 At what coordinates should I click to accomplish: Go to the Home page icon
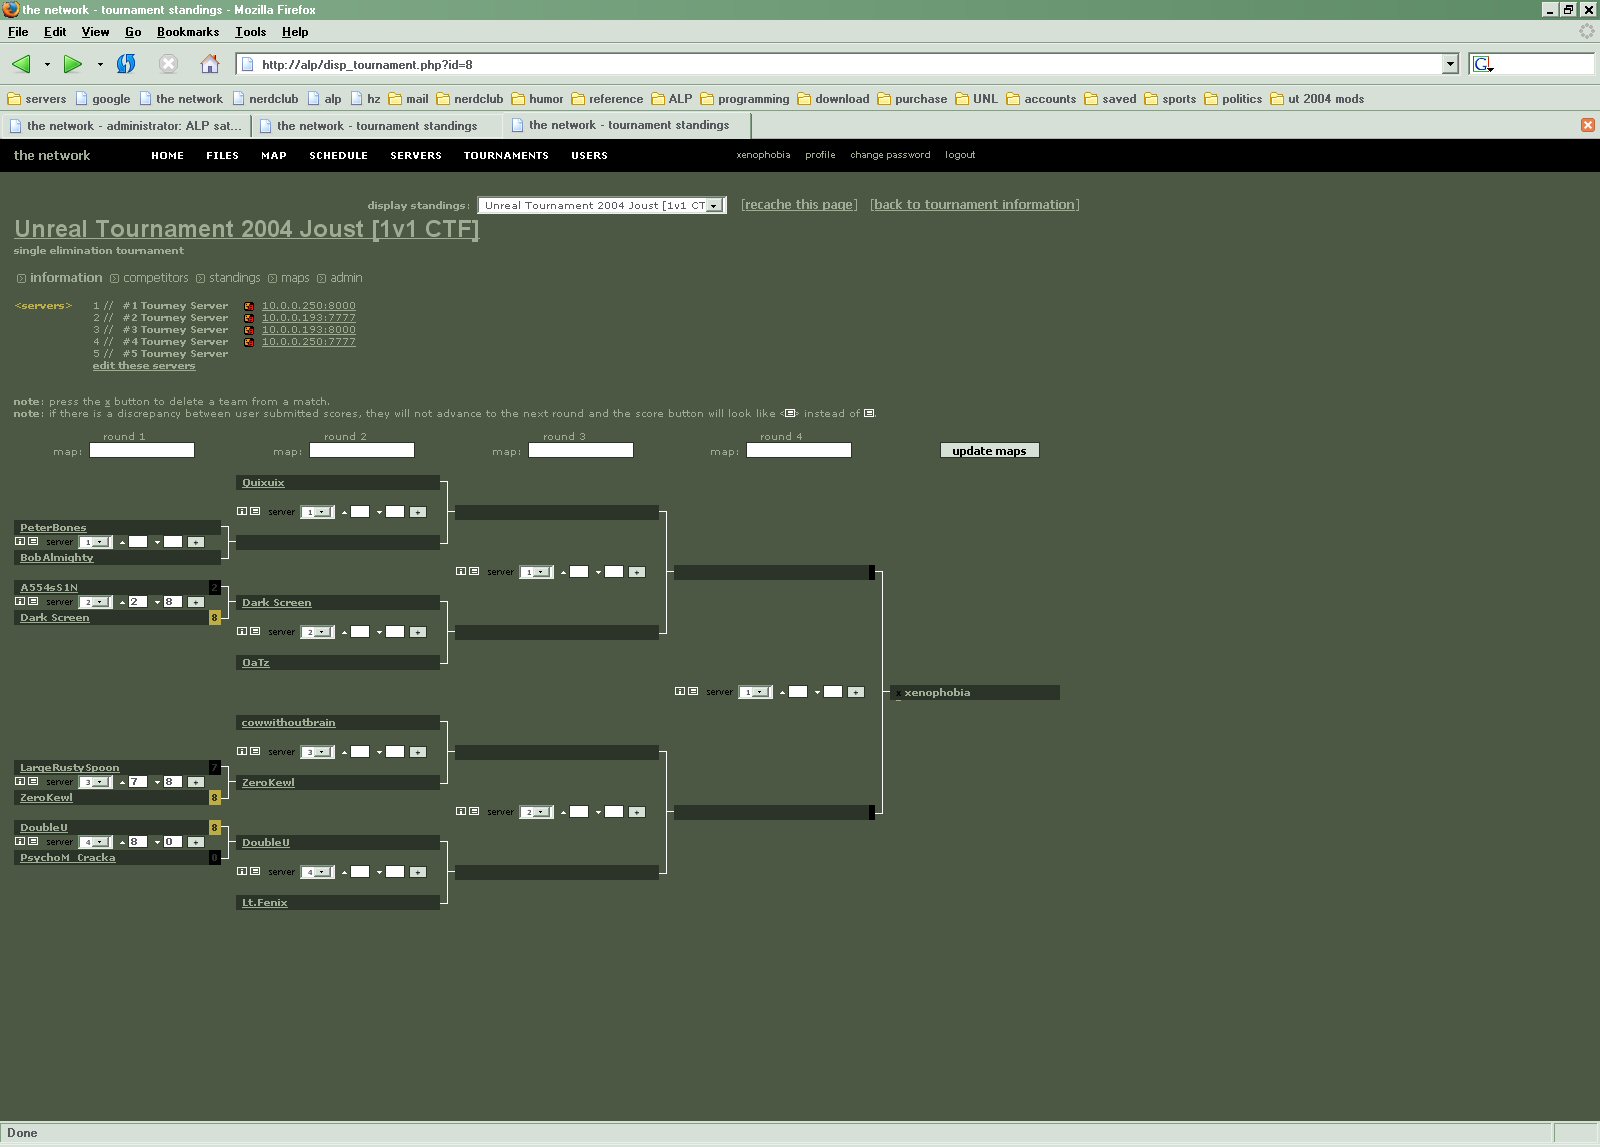[x=210, y=64]
